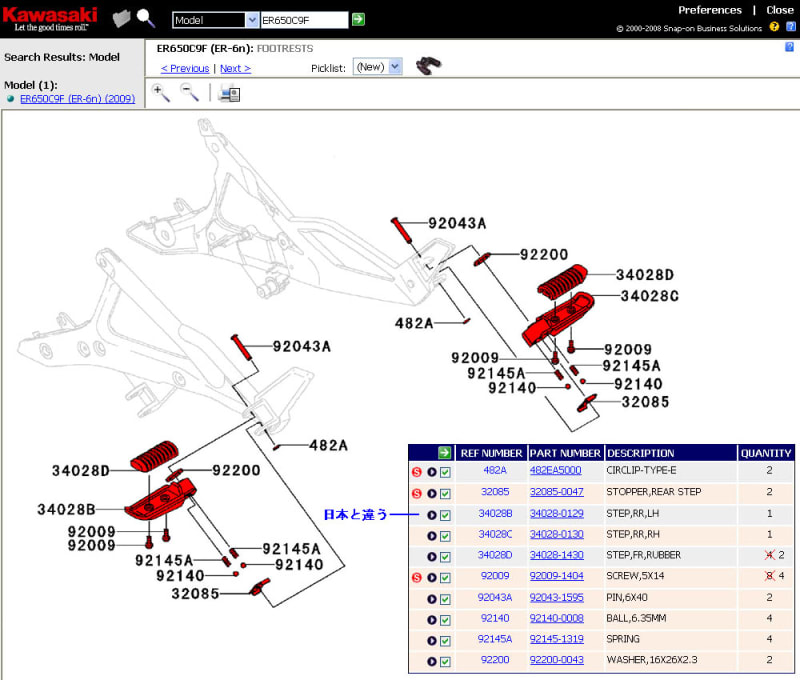Click the QUANTITY column header
800x680 pixels.
766,453
